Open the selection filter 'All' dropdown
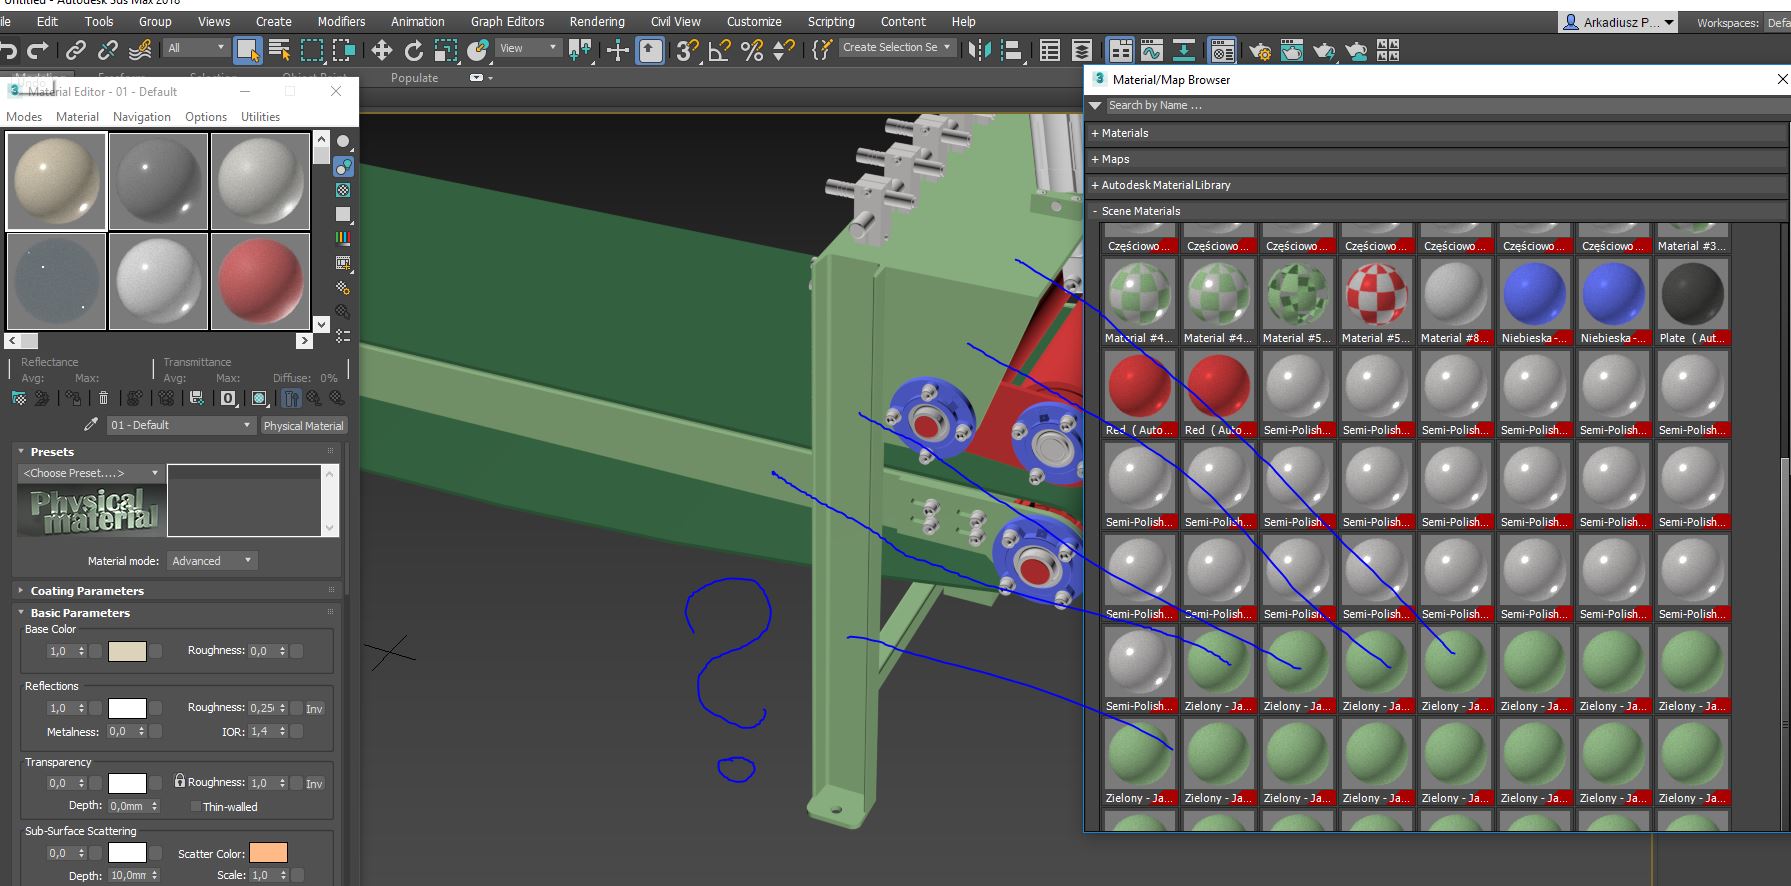The image size is (1791, 886). (196, 48)
